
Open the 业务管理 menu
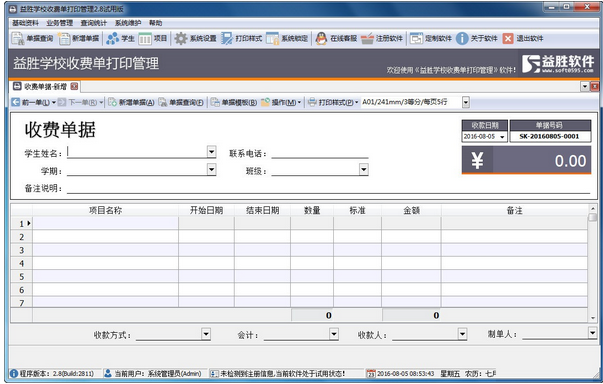point(60,23)
